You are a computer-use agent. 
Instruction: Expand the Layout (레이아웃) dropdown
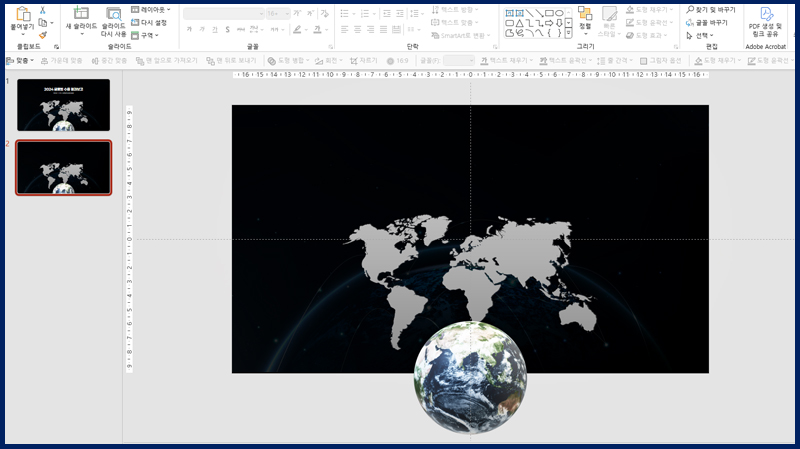click(x=151, y=10)
